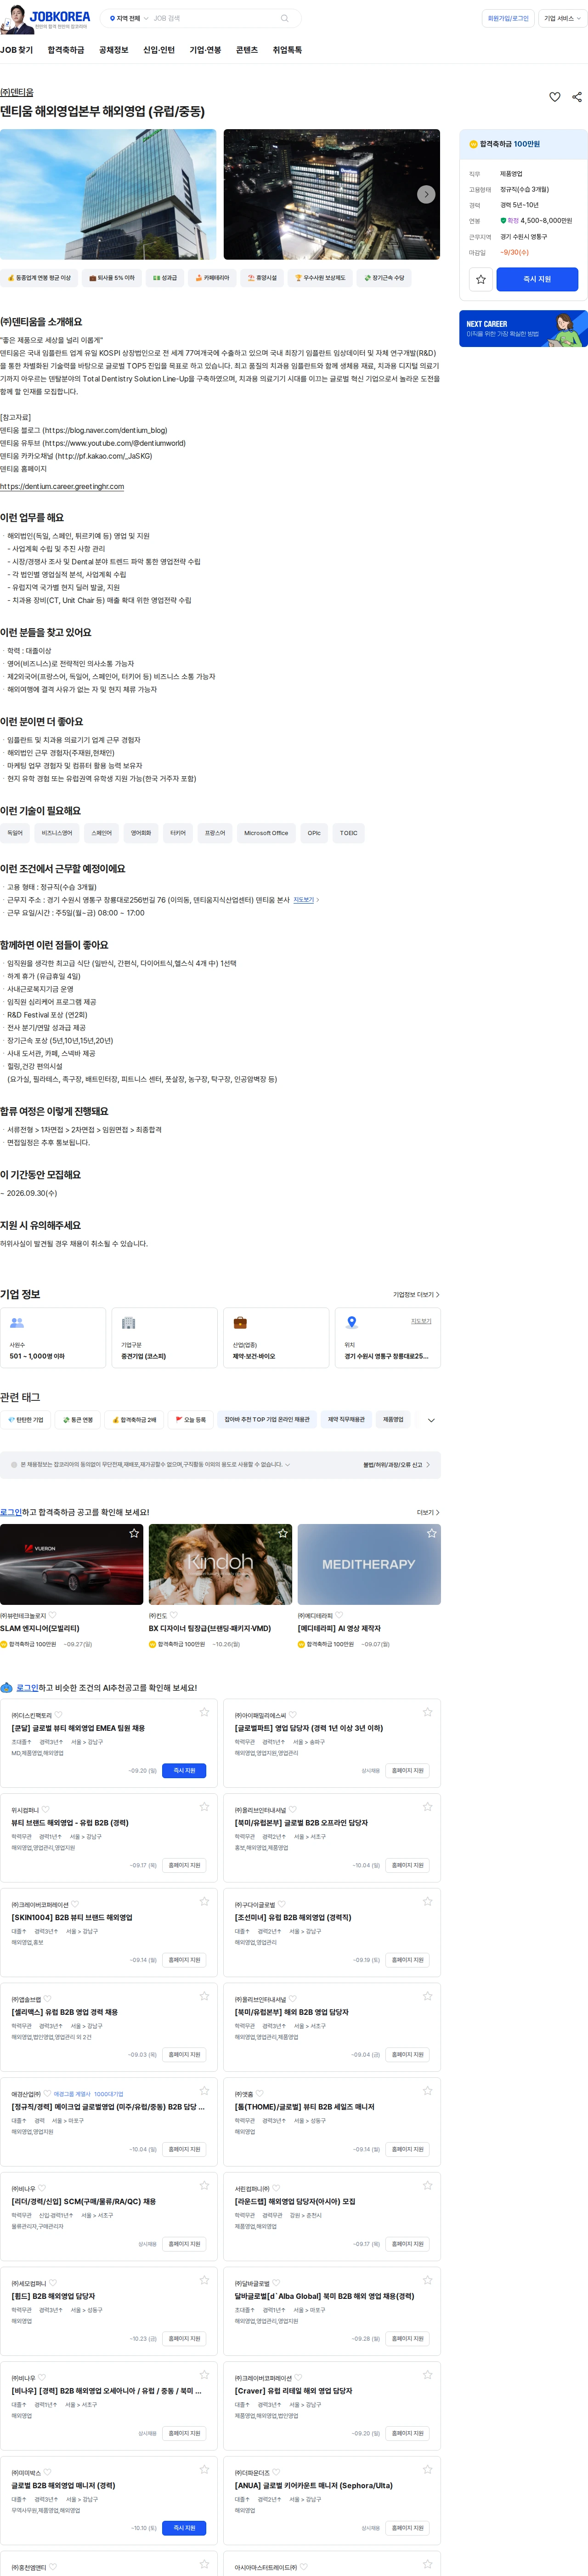Click the search magnifier icon

tap(284, 18)
